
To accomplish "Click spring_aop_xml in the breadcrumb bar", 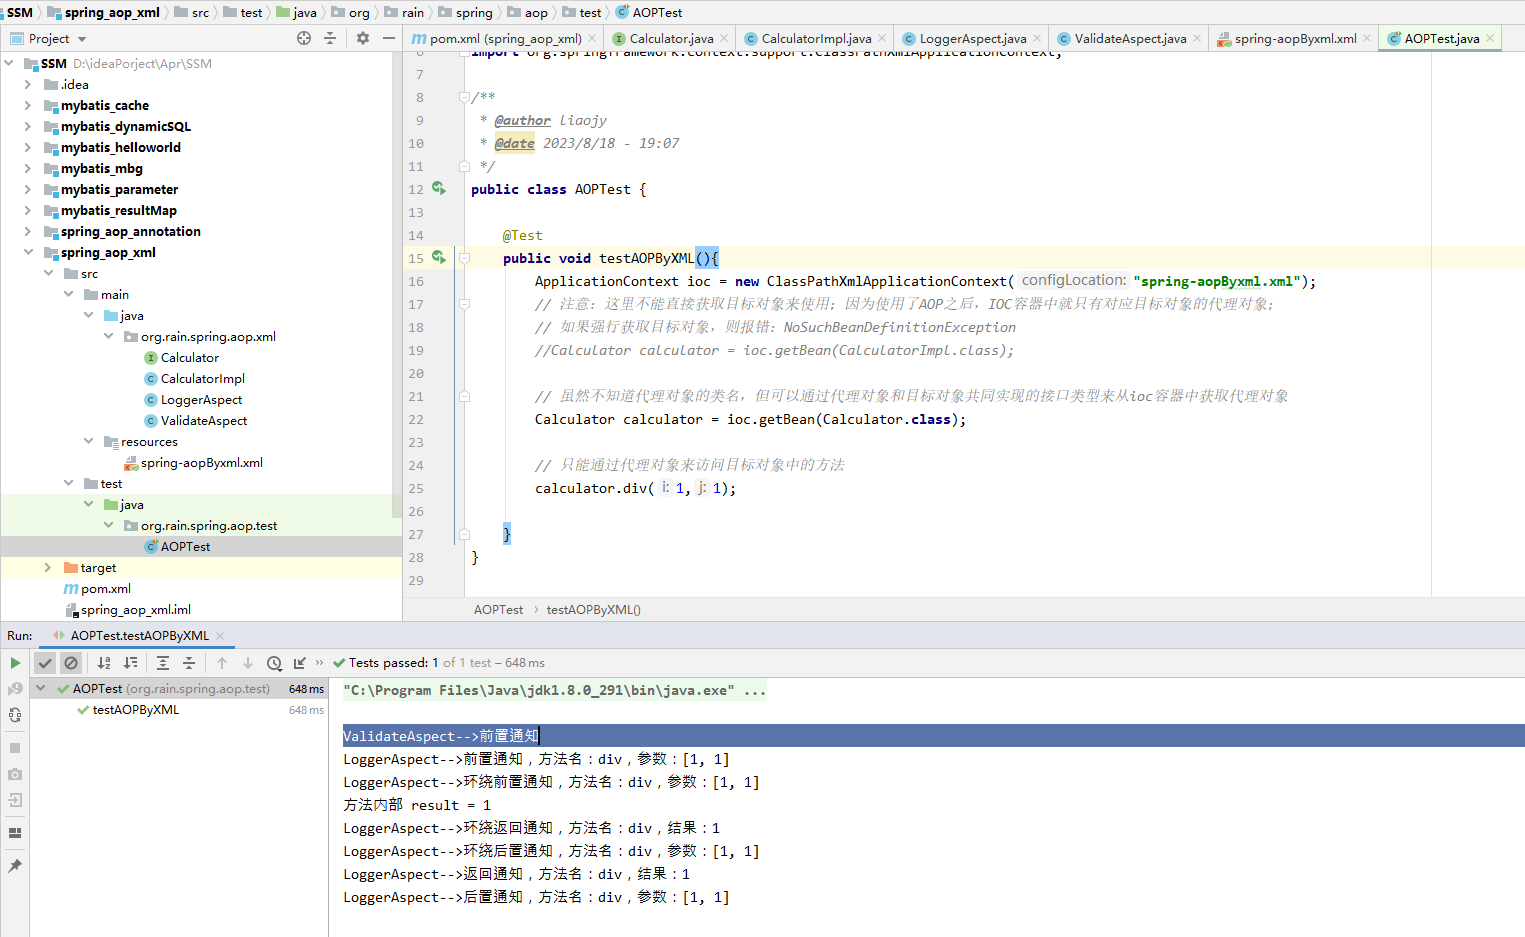I will [111, 12].
